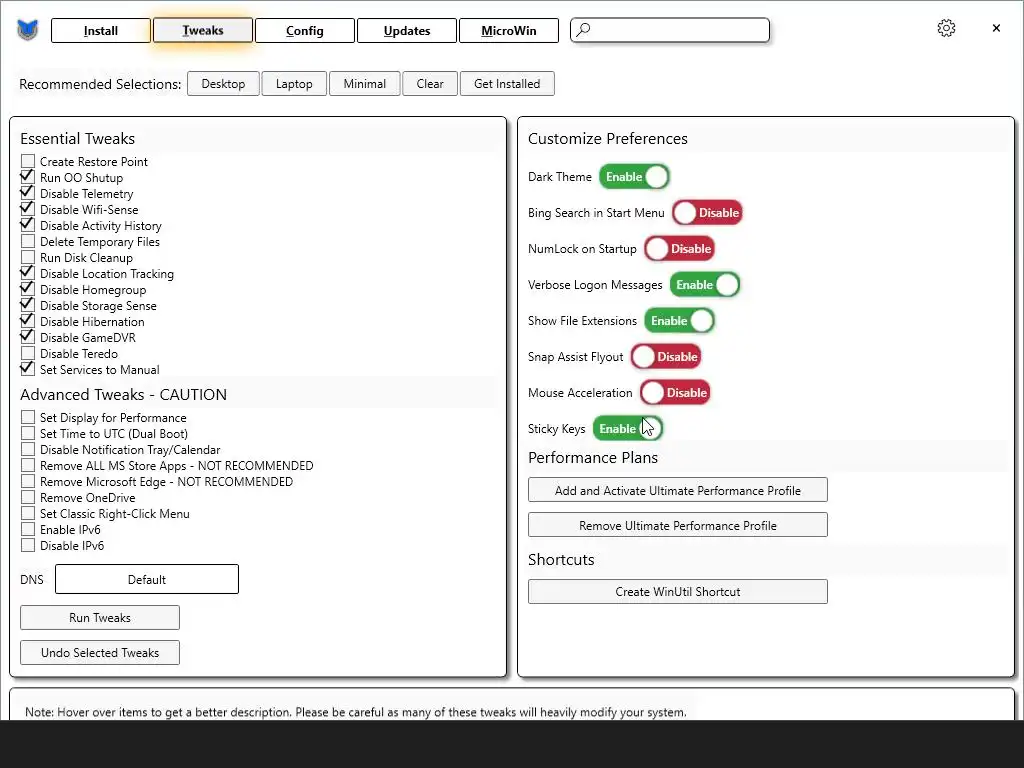Open the Config tab
The image size is (1024, 768).
304,31
